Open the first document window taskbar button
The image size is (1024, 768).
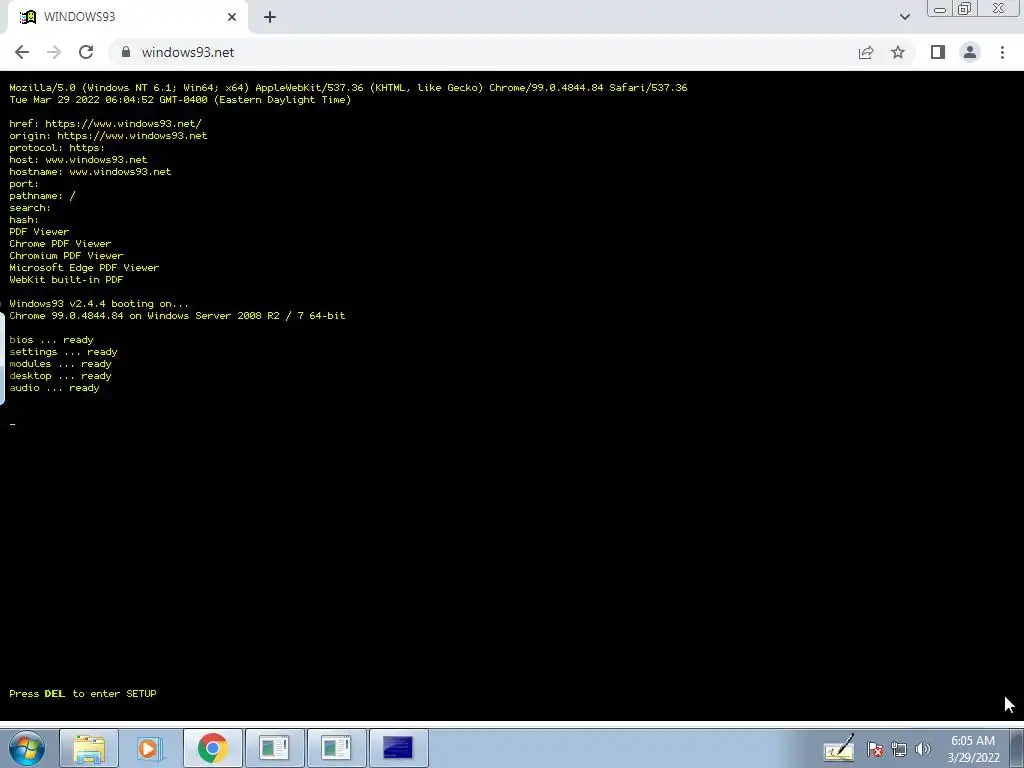[x=274, y=748]
